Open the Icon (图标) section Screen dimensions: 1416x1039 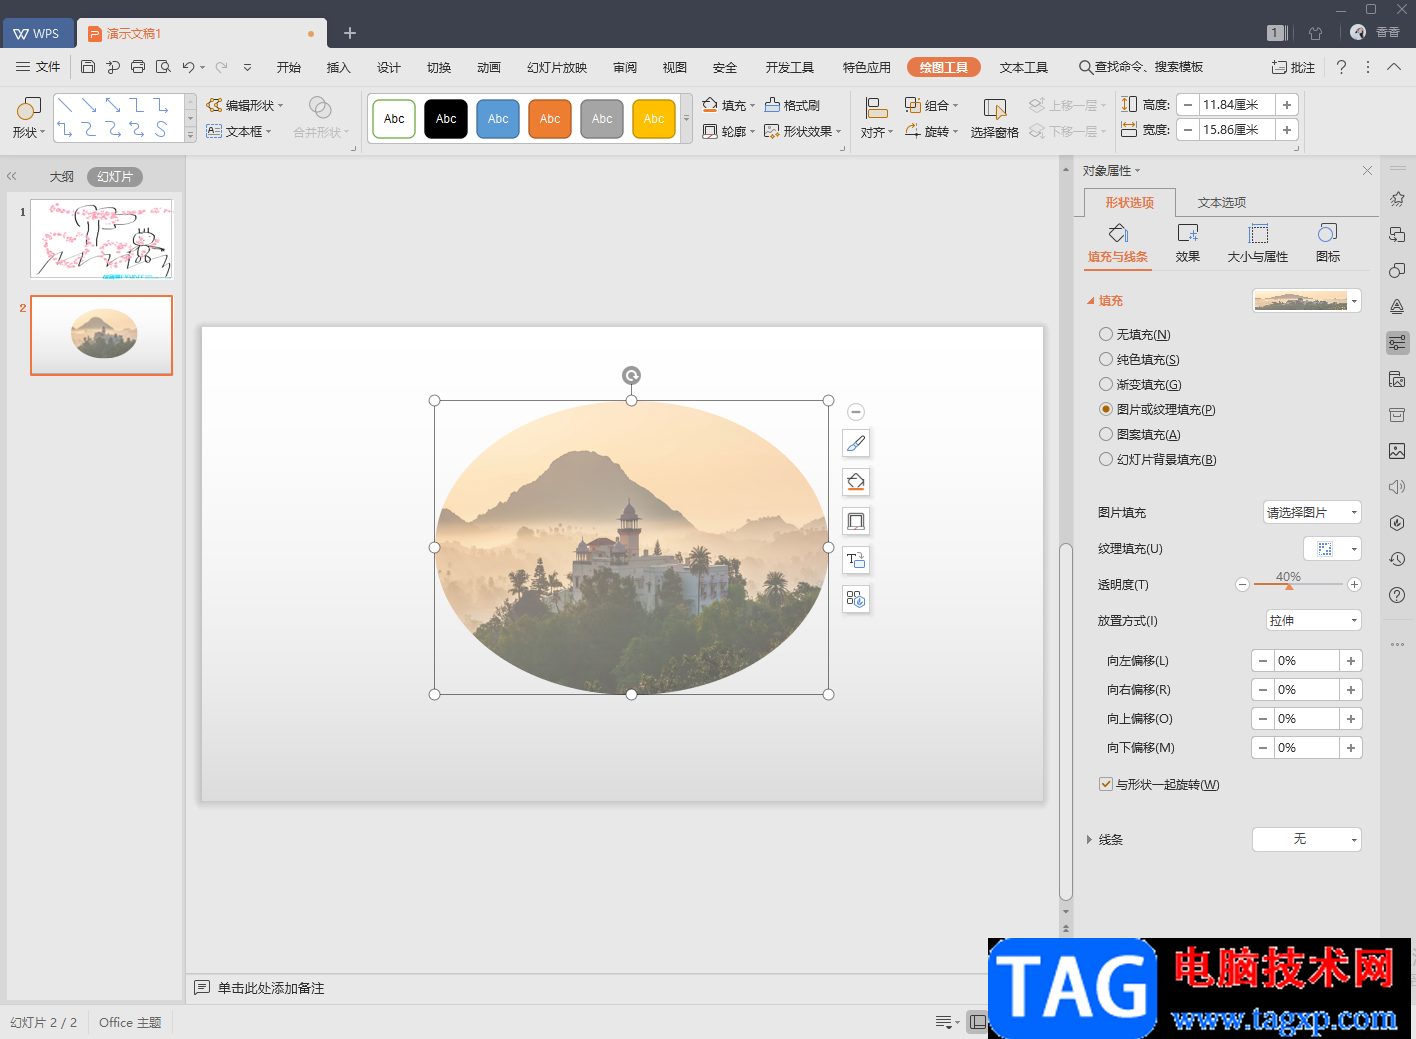[1328, 243]
